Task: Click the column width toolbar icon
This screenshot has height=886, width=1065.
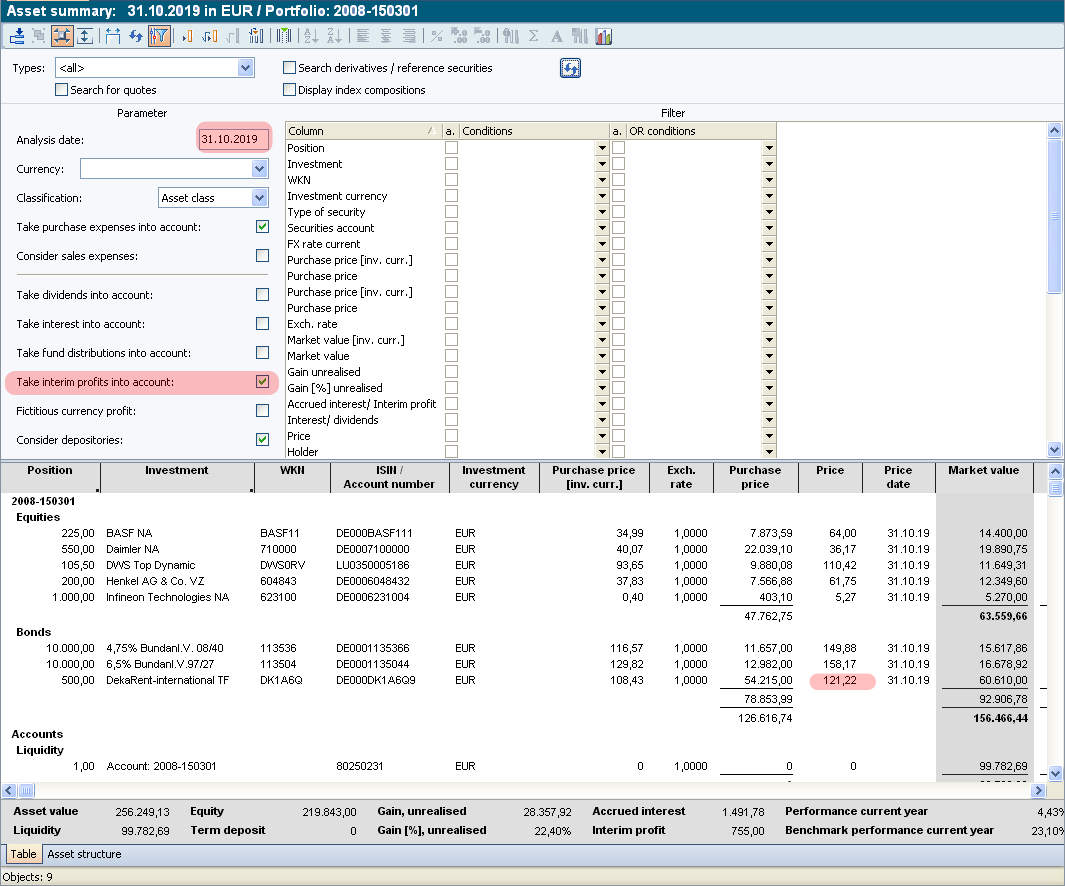Action: (x=112, y=36)
